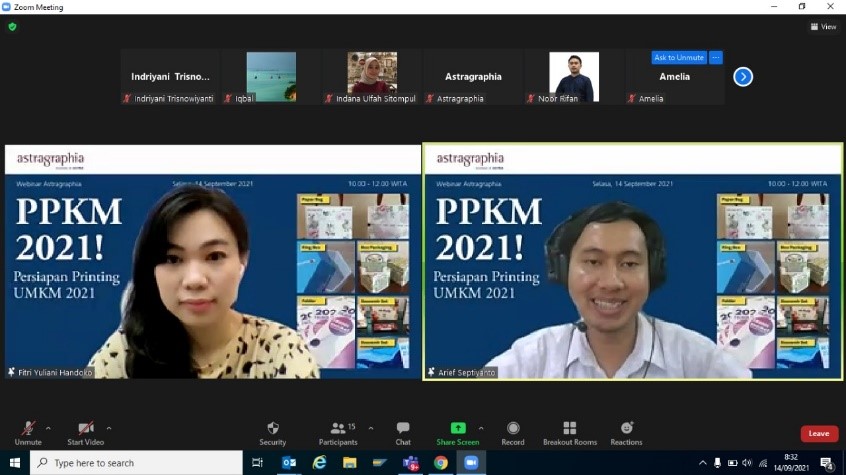Viewport: 846px width, 475px height.
Task: Open Outlook from the taskbar
Action: [x=289, y=463]
